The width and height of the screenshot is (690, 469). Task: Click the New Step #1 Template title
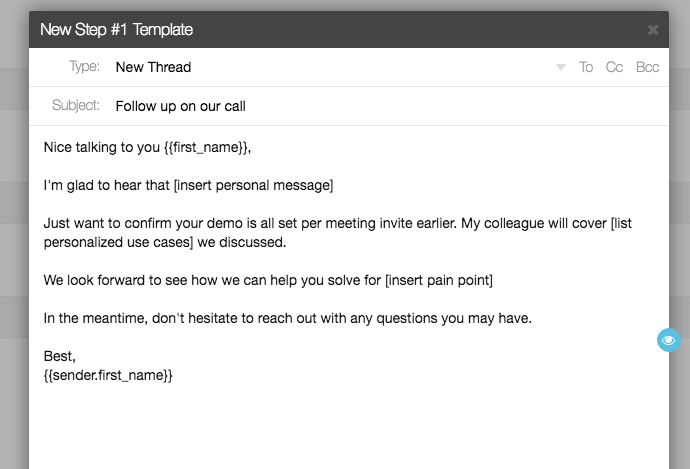(x=116, y=30)
